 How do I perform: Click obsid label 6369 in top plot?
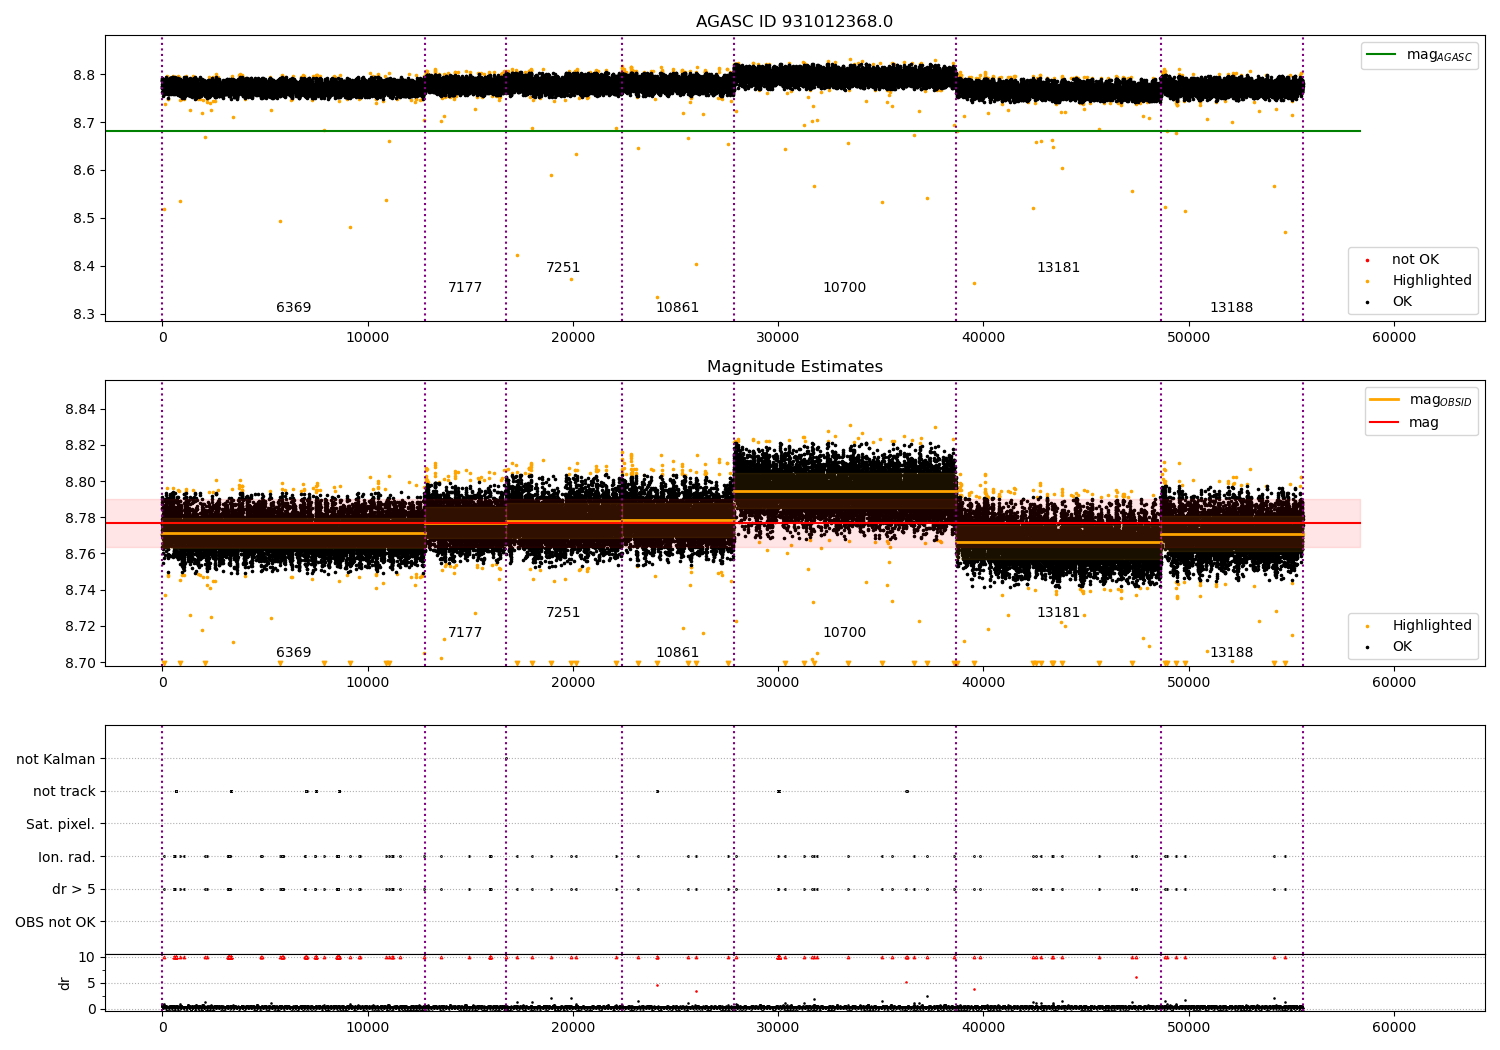293,308
